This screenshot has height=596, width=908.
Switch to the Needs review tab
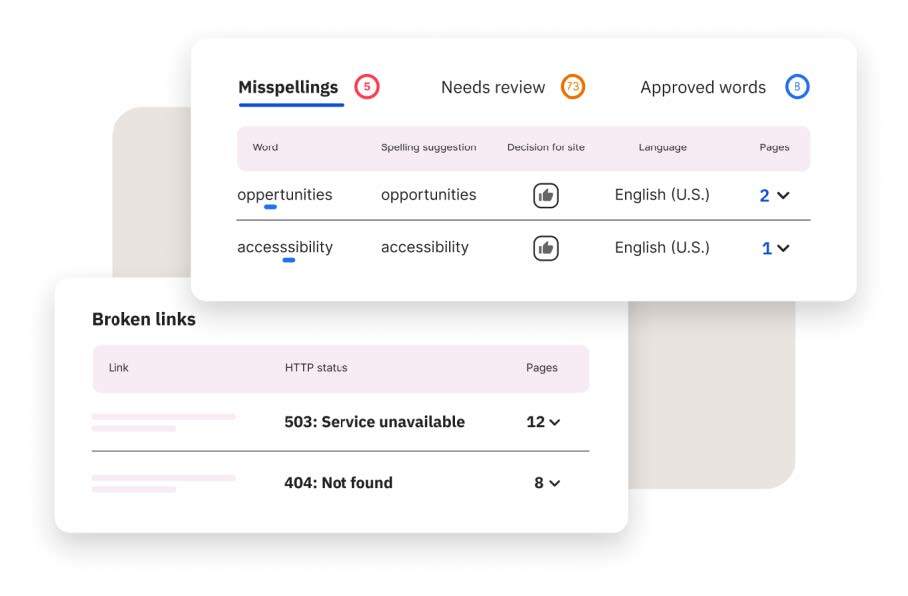point(493,87)
